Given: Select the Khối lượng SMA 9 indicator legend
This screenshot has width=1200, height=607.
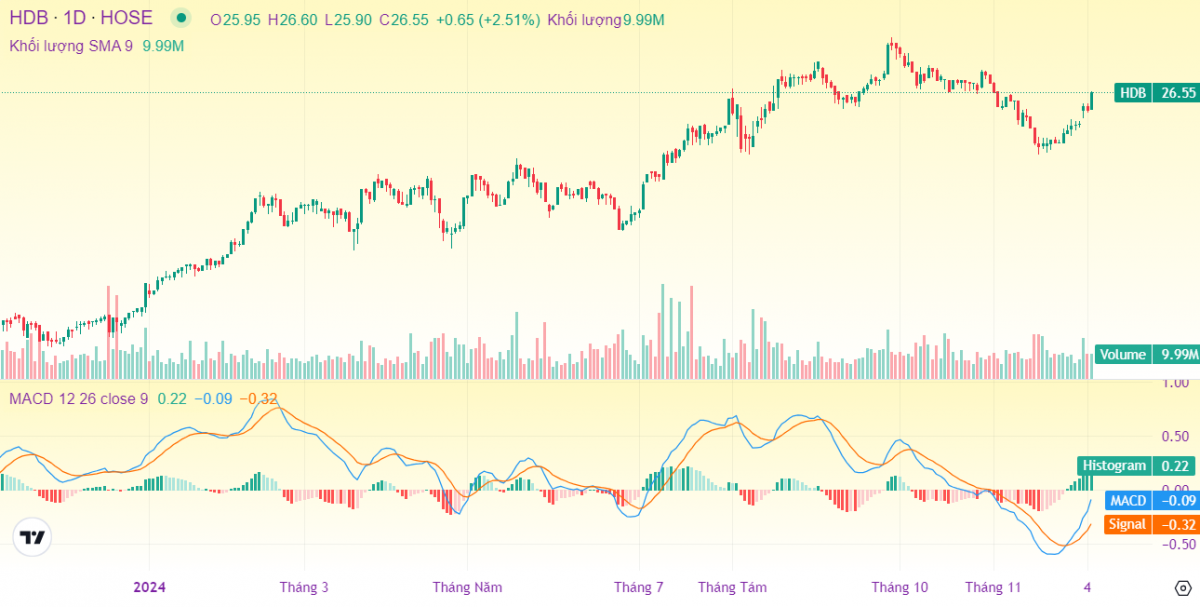Looking at the screenshot, I should click(x=97, y=45).
